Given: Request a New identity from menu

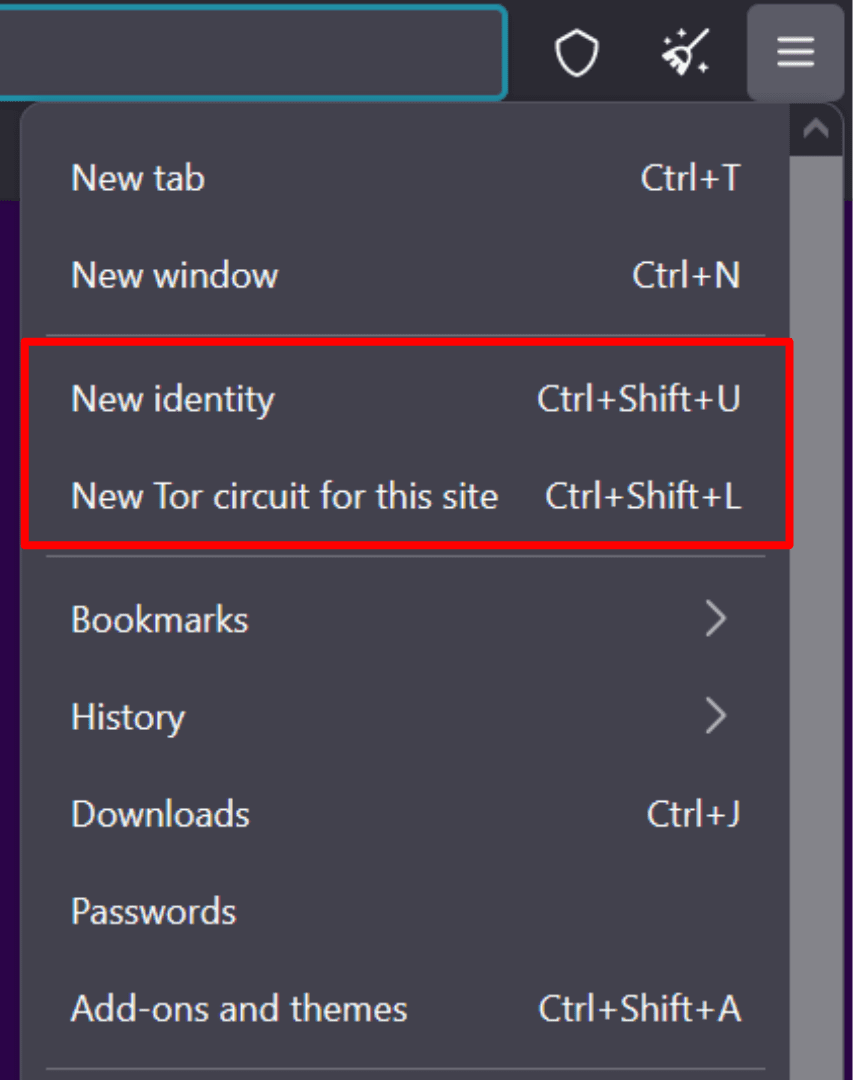Looking at the screenshot, I should (x=173, y=399).
